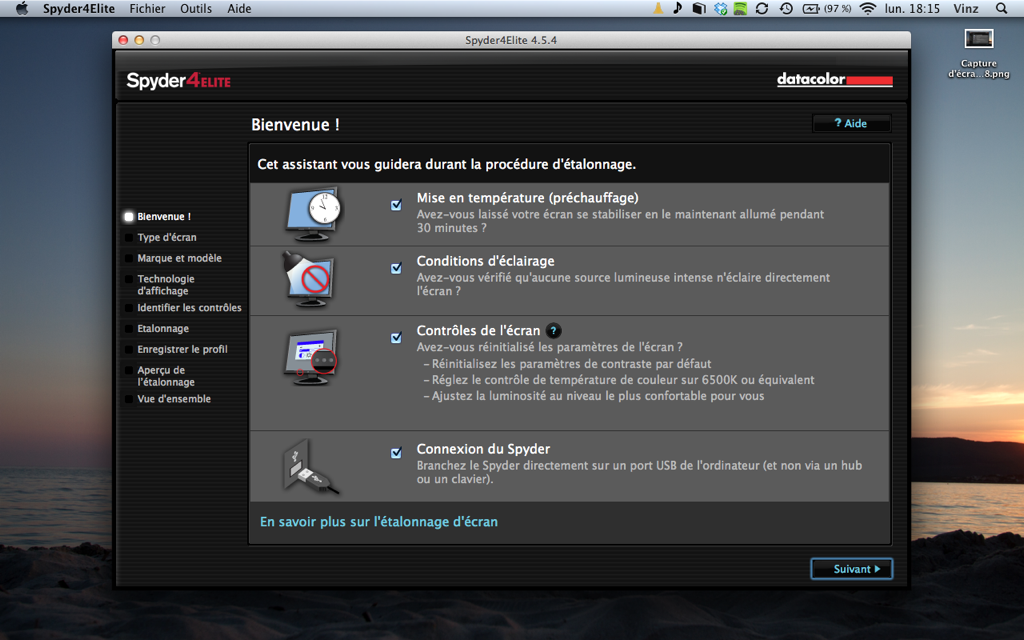Open the Fichier menu
The width and height of the screenshot is (1024, 640).
pos(147,9)
